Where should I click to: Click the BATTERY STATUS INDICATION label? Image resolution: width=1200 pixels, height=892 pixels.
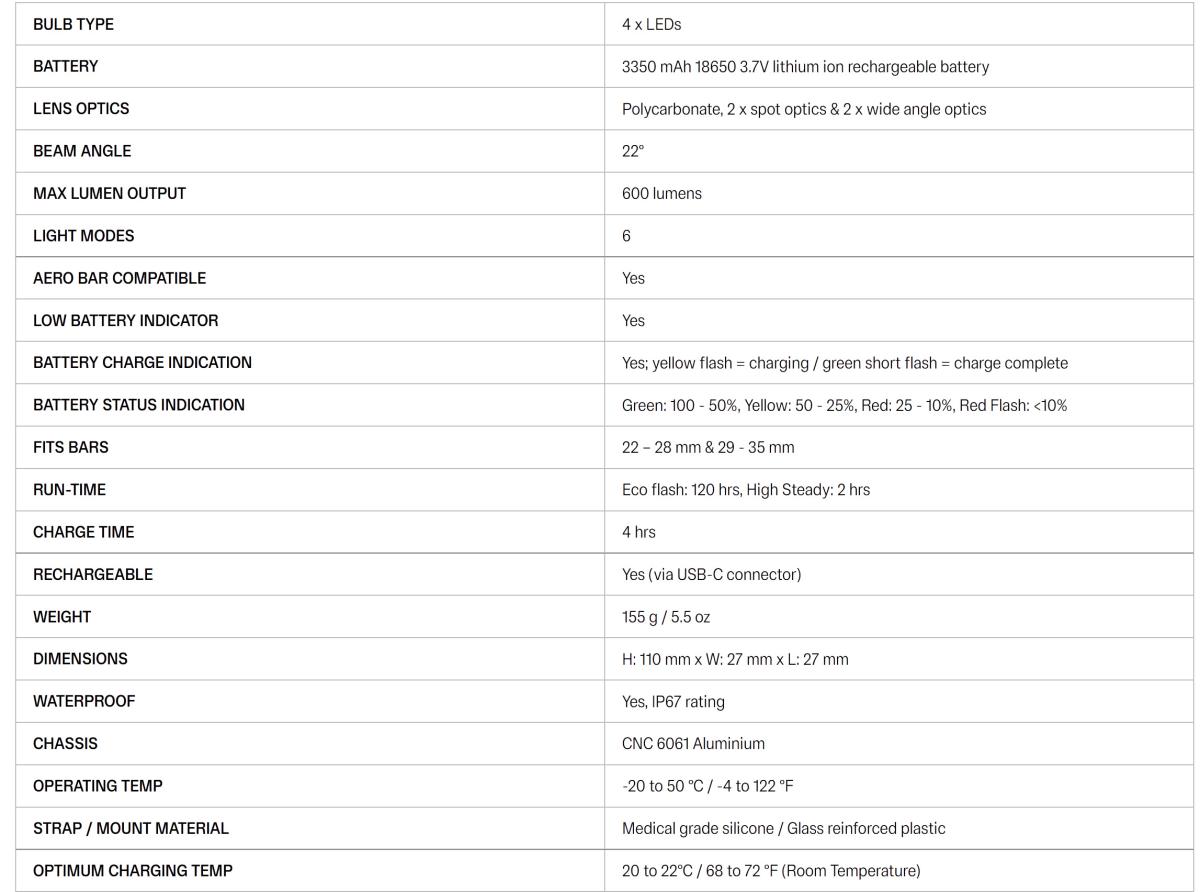pyautogui.click(x=138, y=405)
